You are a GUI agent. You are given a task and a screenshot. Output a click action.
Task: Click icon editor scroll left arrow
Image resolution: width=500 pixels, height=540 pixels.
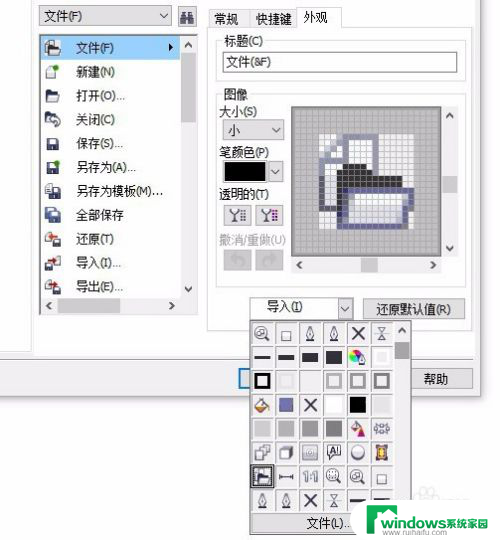point(299,265)
